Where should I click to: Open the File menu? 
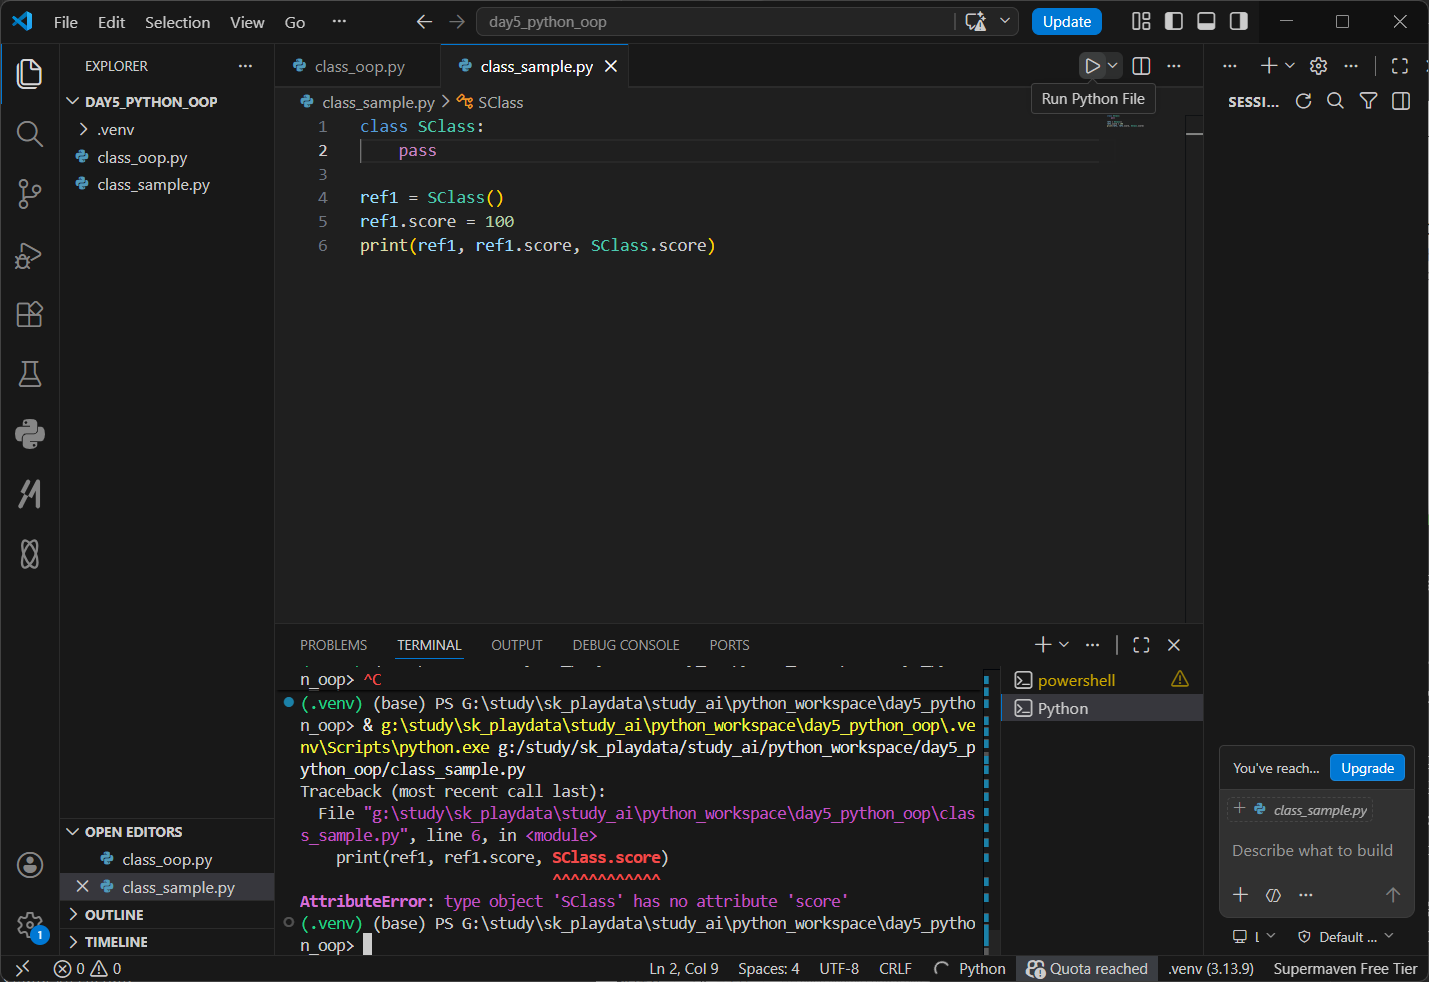66,22
